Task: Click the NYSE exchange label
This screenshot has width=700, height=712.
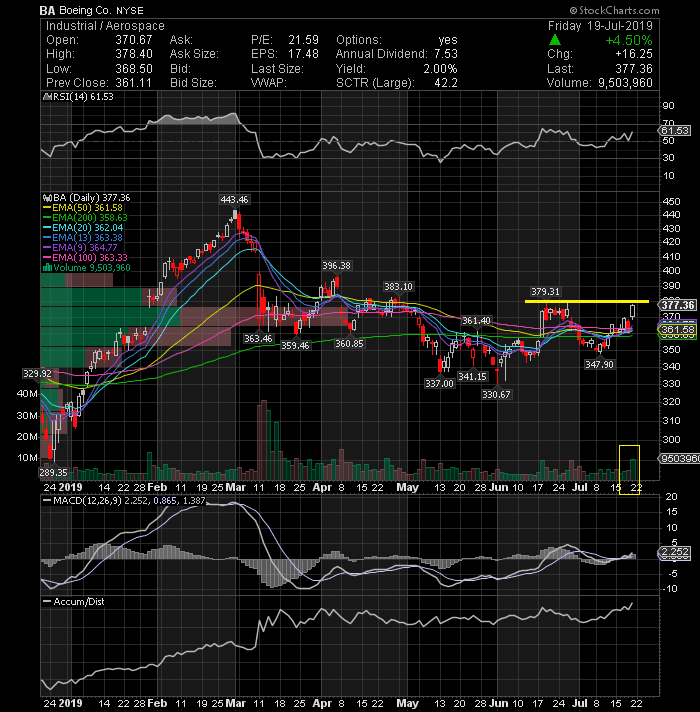Action: tap(130, 10)
